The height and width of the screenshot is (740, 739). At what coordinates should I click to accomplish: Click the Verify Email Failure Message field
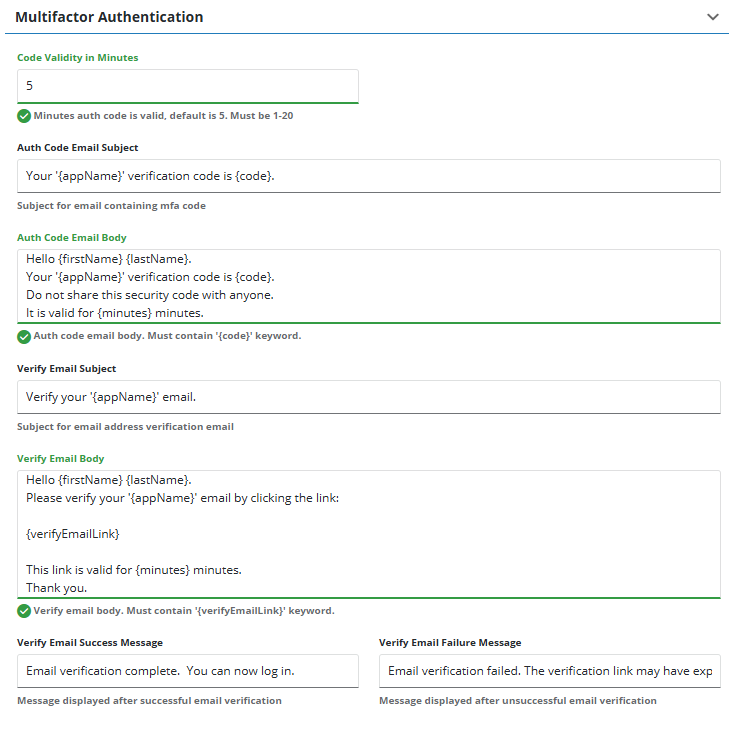pos(549,670)
